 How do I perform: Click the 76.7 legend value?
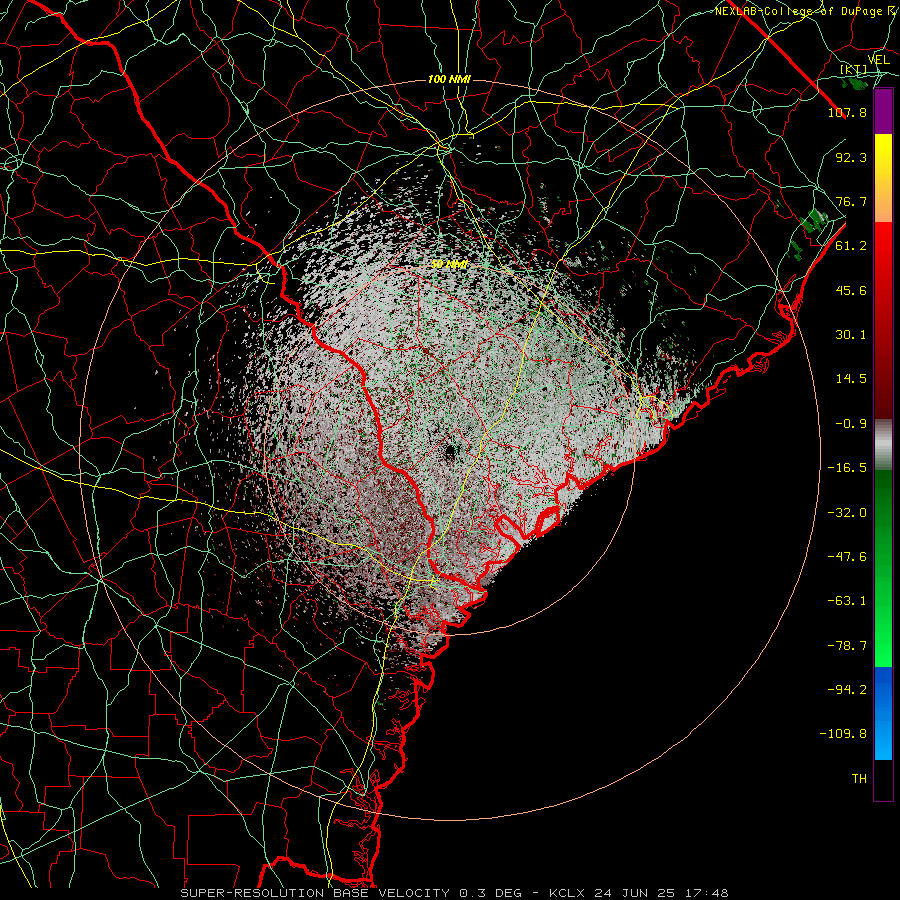pyautogui.click(x=851, y=201)
